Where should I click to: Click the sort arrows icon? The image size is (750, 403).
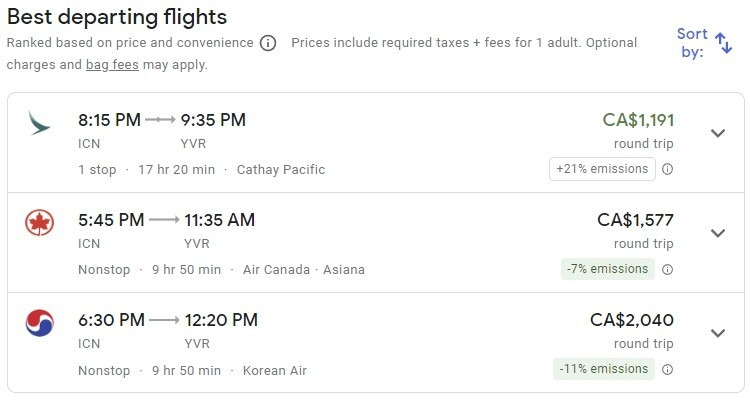point(723,43)
